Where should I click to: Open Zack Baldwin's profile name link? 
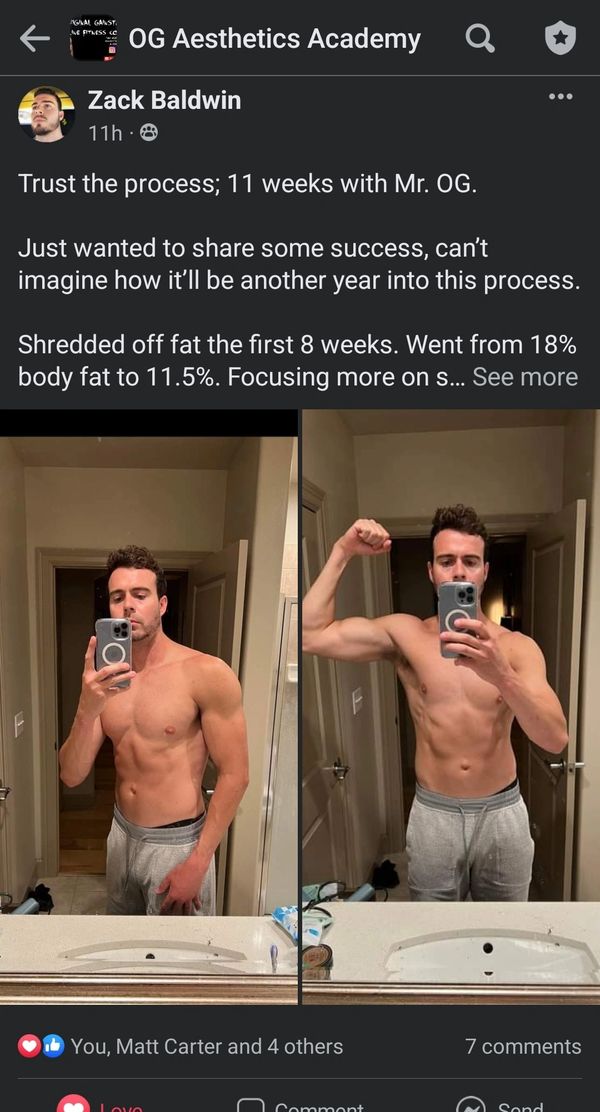point(164,100)
